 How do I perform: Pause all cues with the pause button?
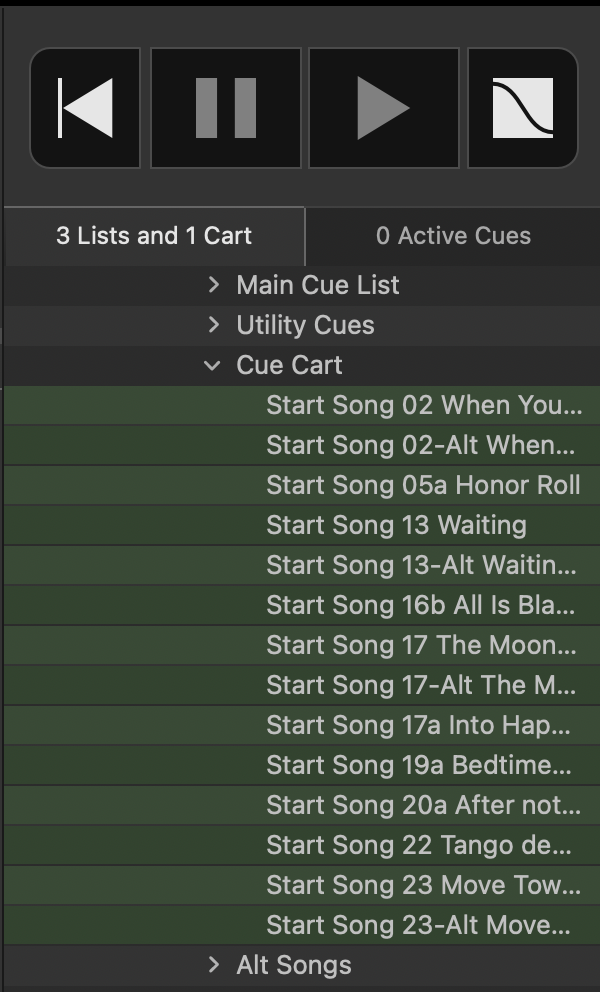click(x=225, y=108)
